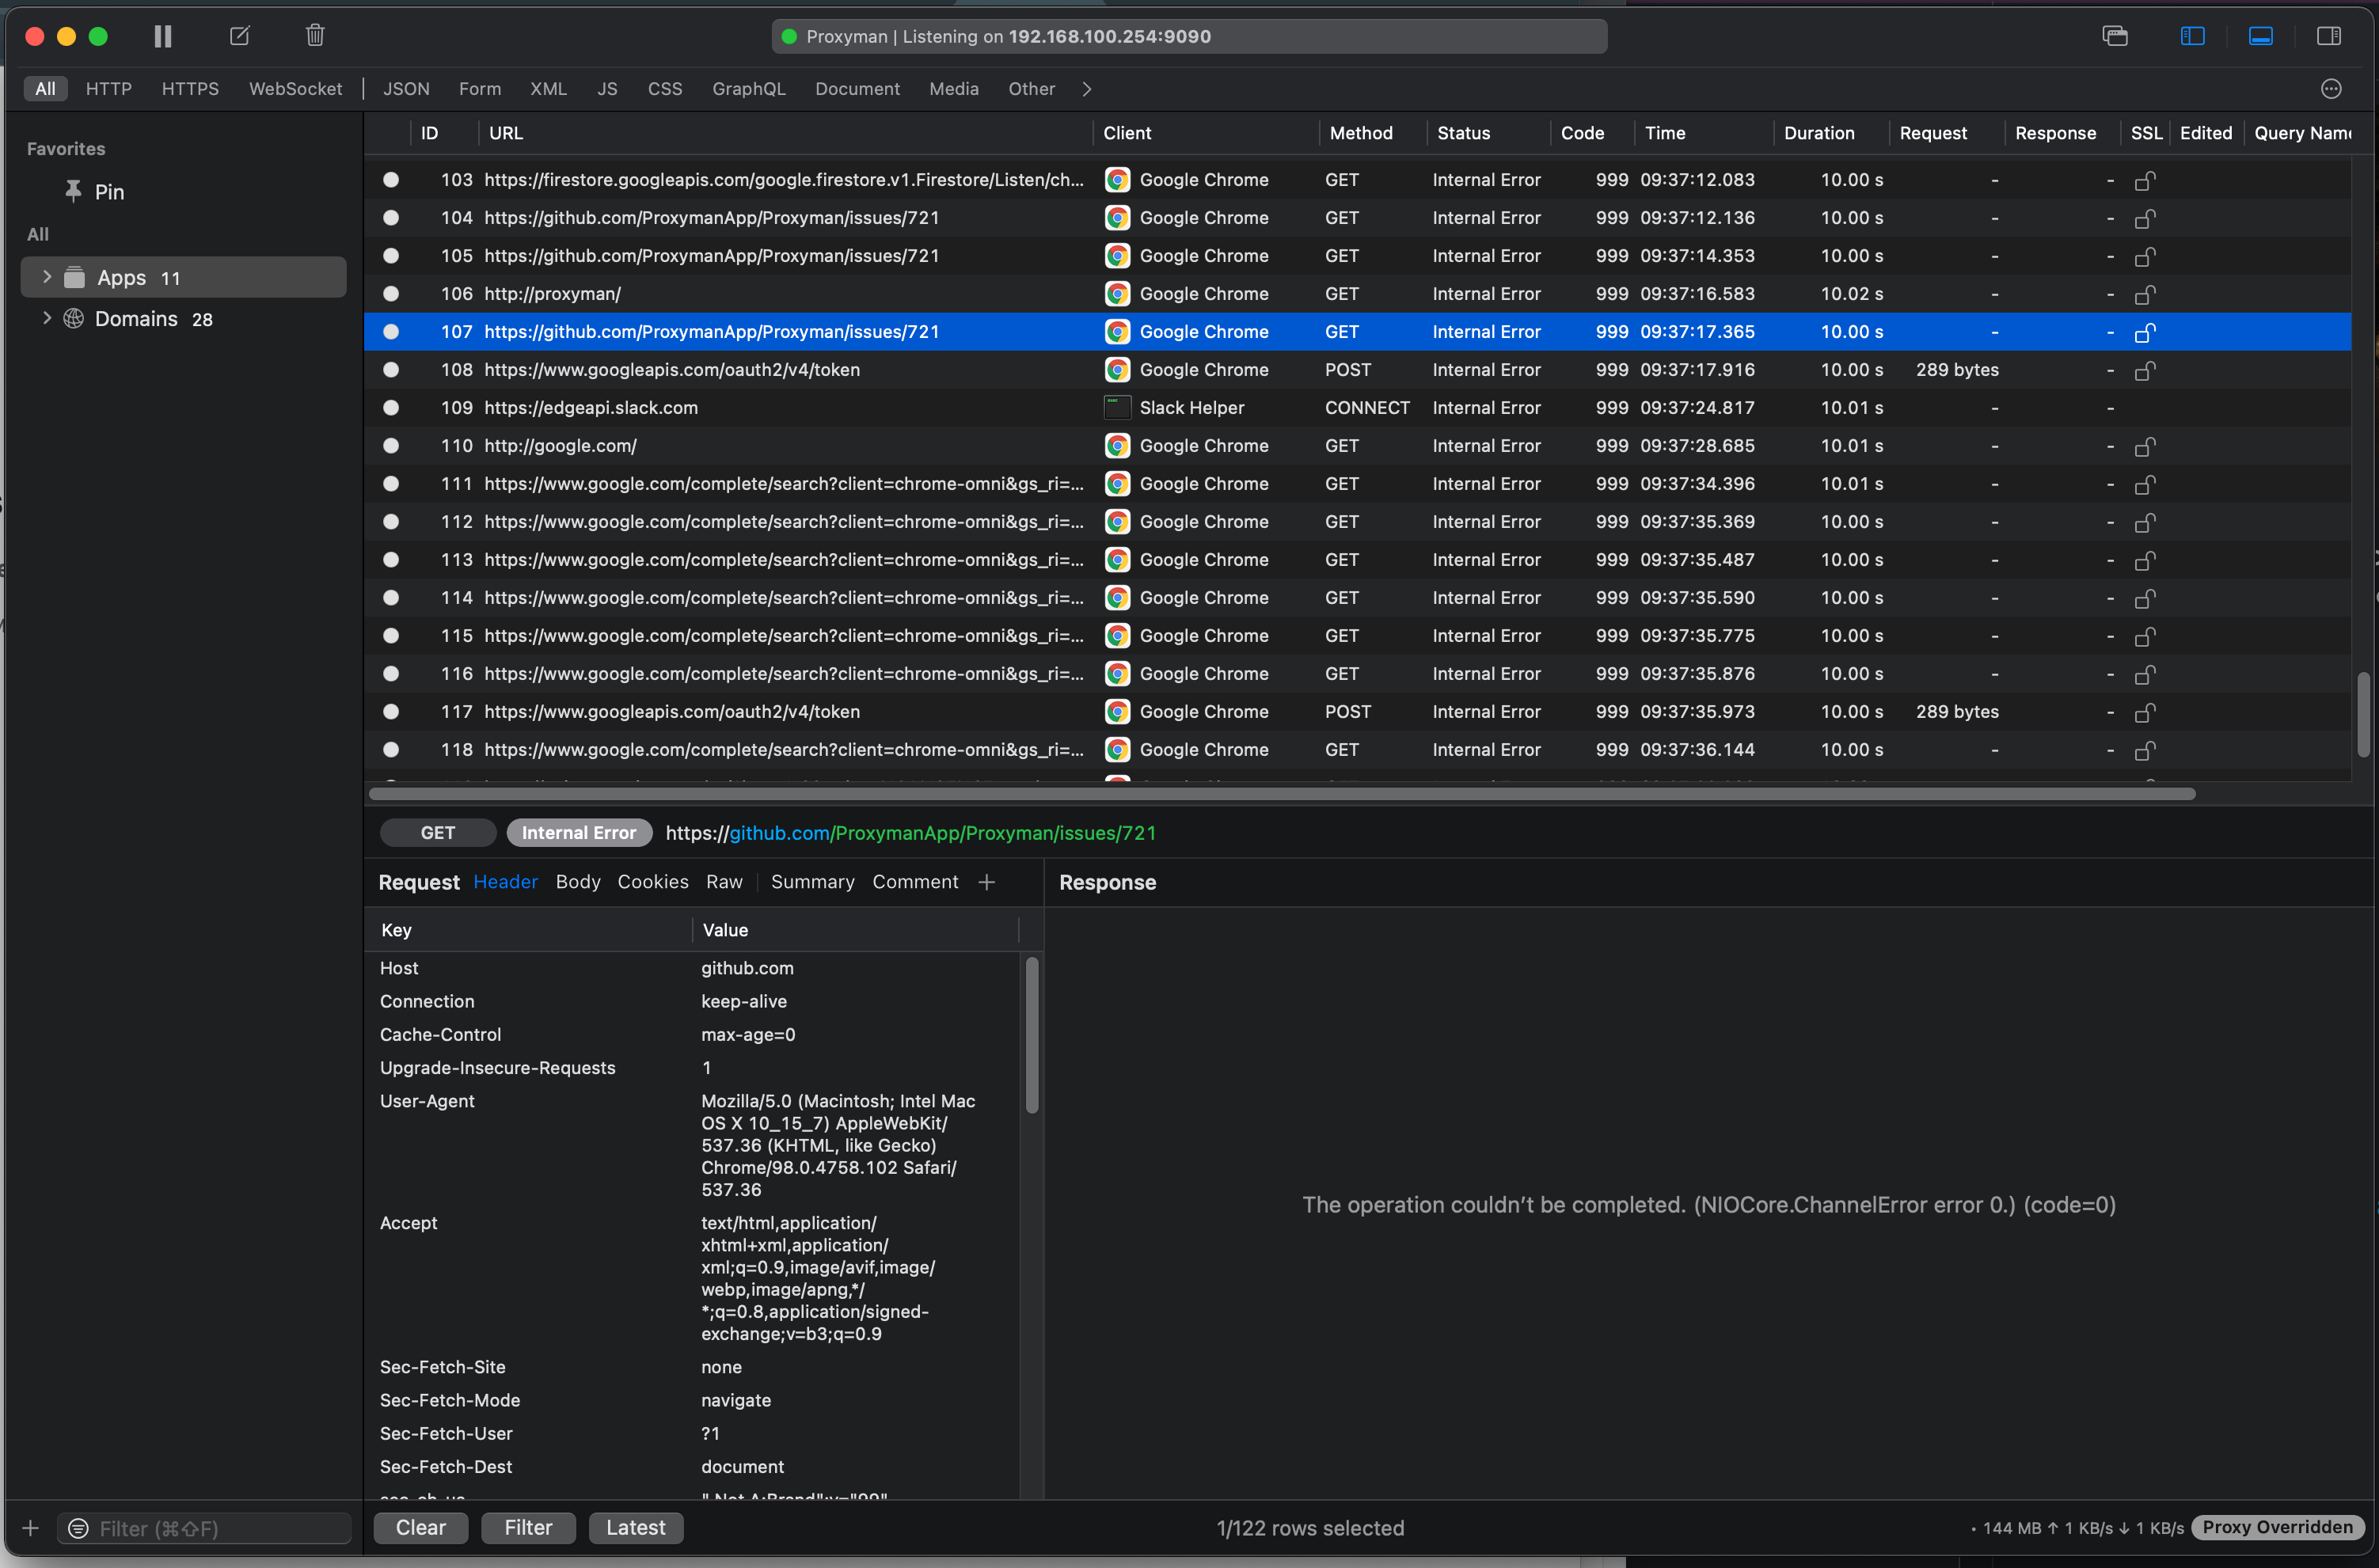Screen dimensions: 2379x1568
Task: Show more filter types via chevron
Action: click(1086, 89)
